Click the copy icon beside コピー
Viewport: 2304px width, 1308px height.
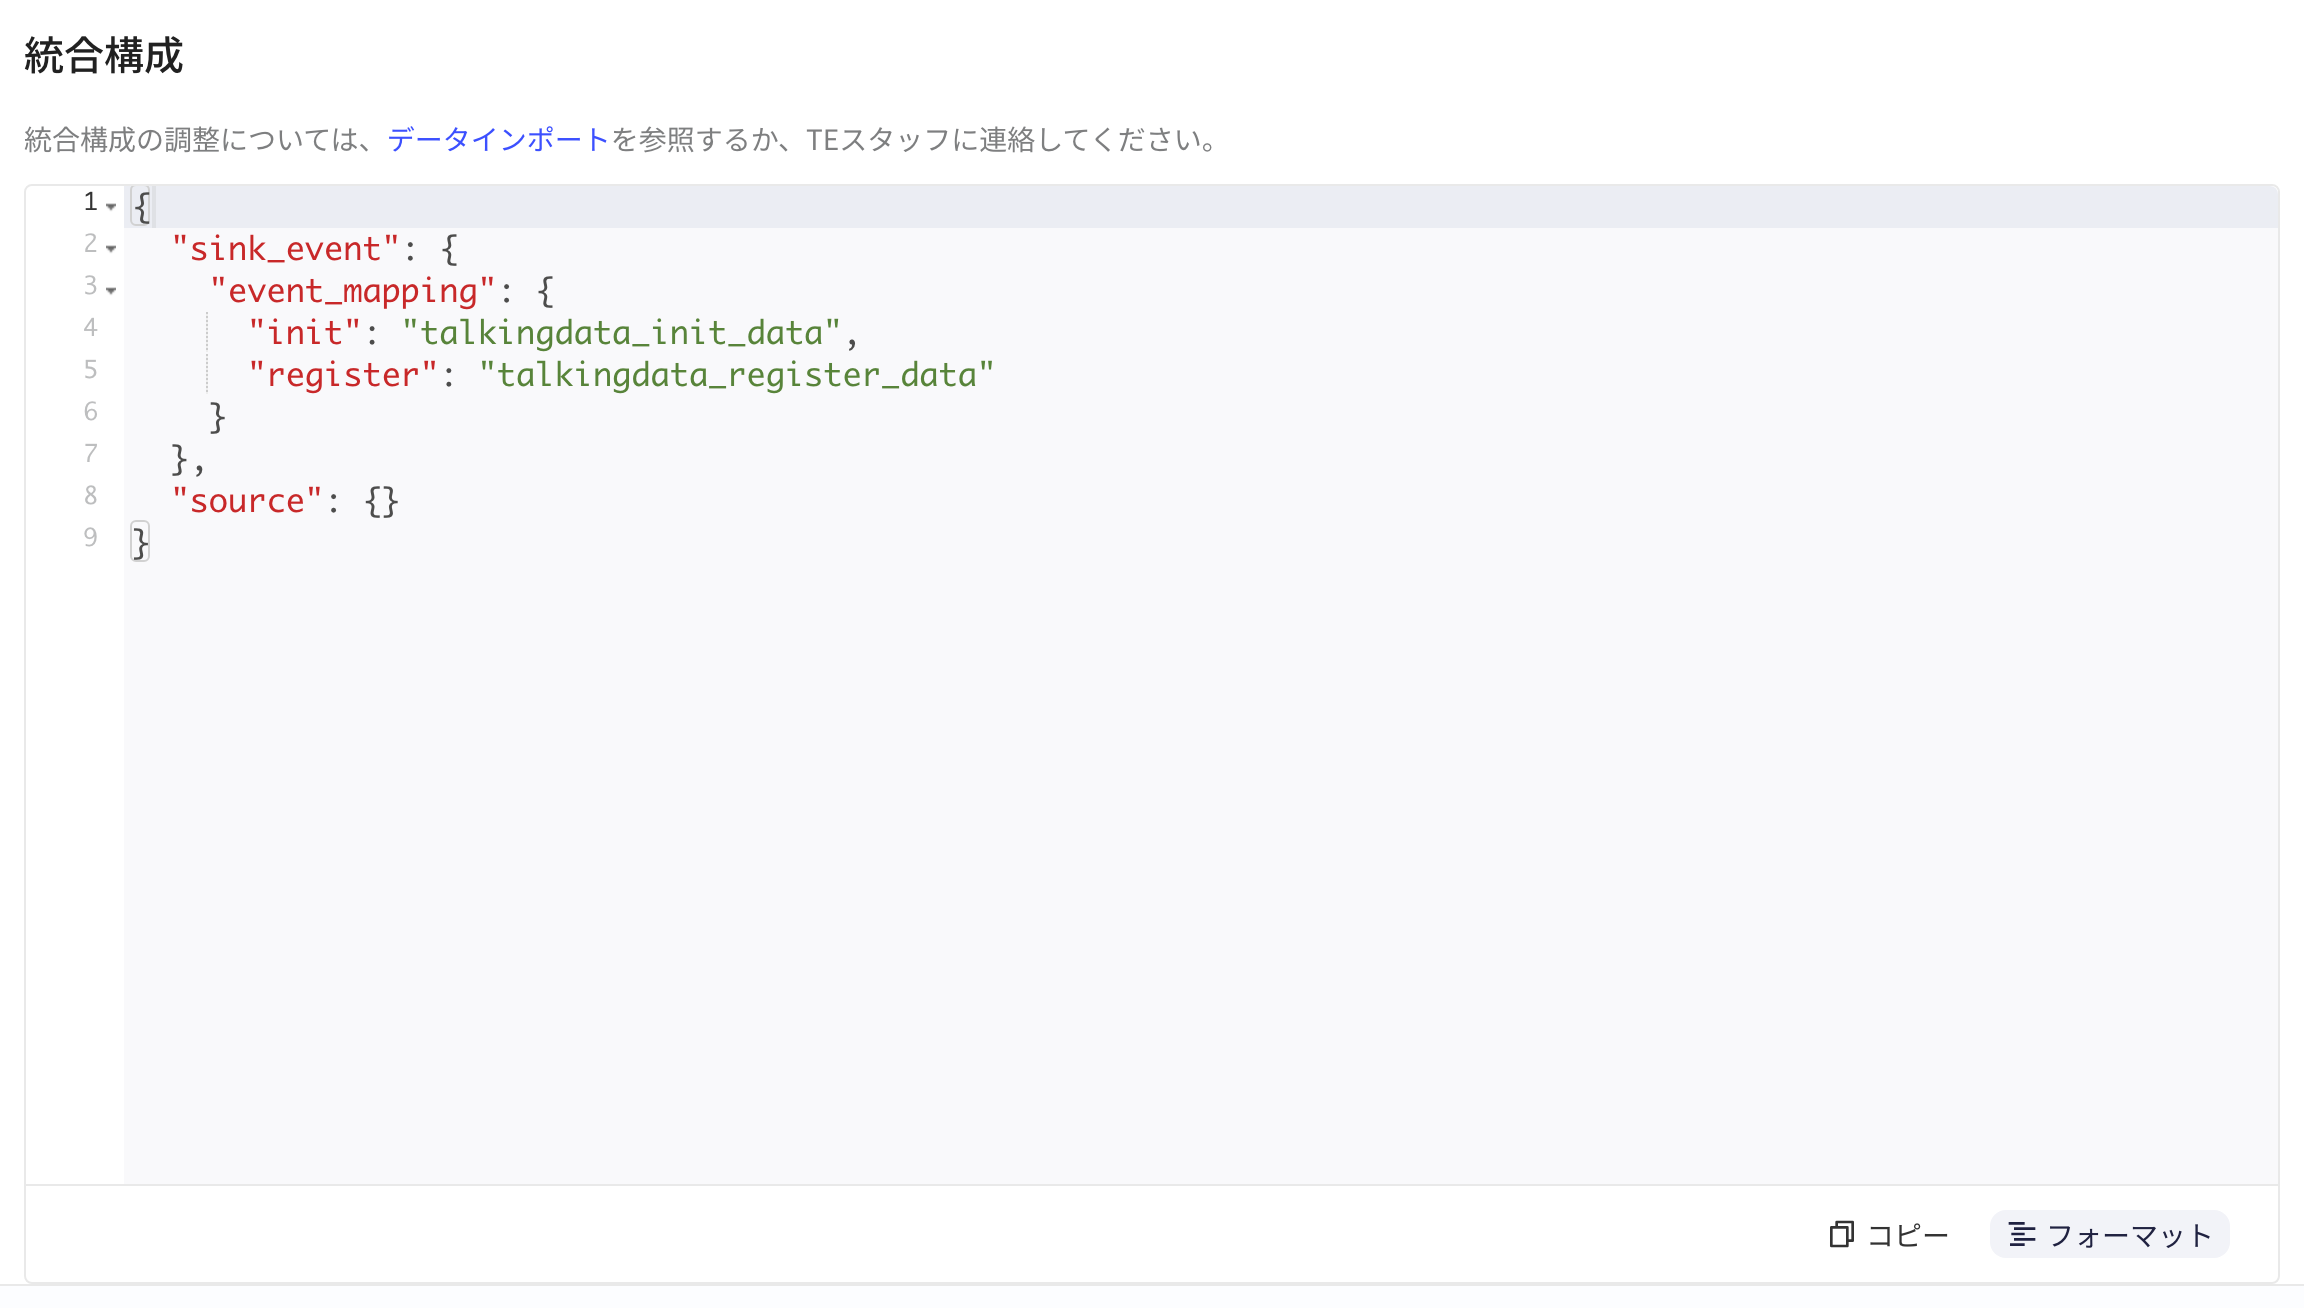coord(1841,1235)
